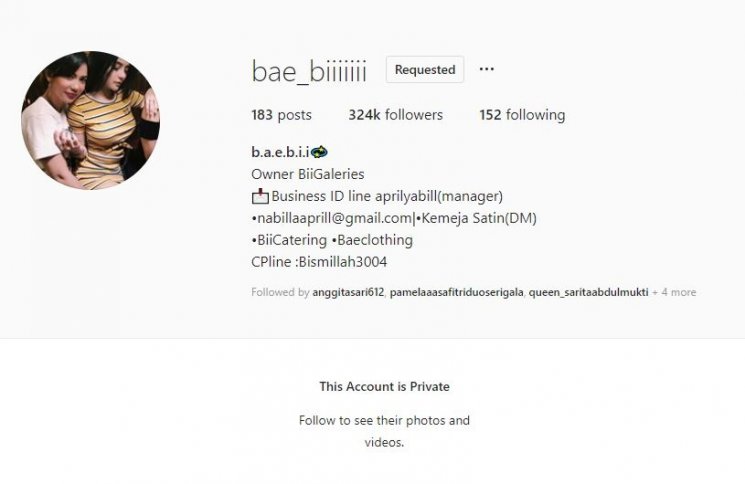The image size is (745, 484).
Task: View the 183 posts count
Action: tap(281, 115)
